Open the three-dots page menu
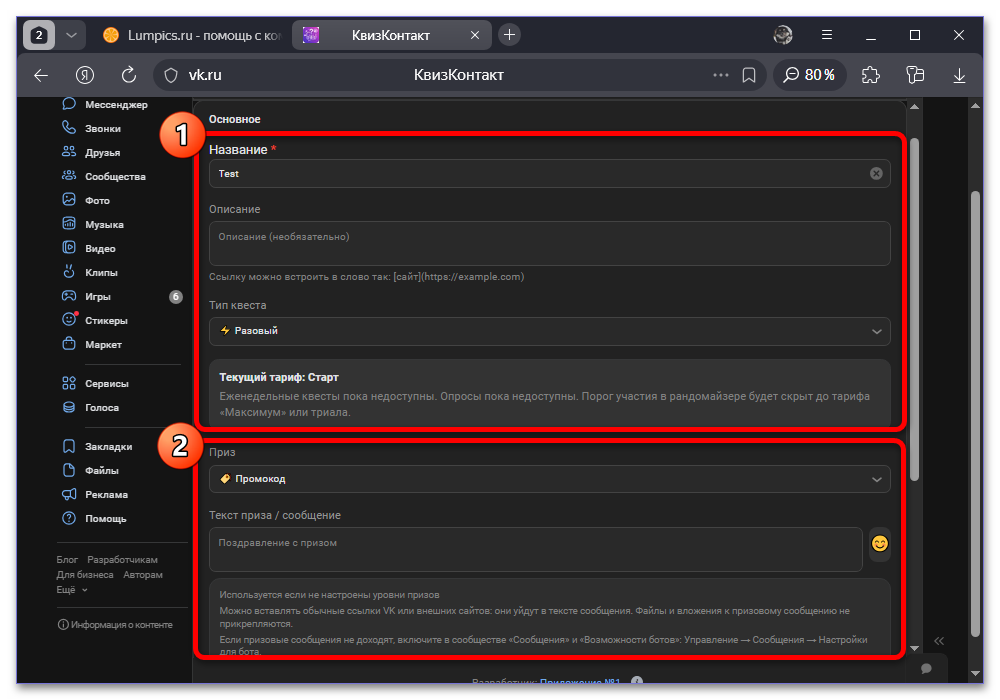 click(x=721, y=75)
